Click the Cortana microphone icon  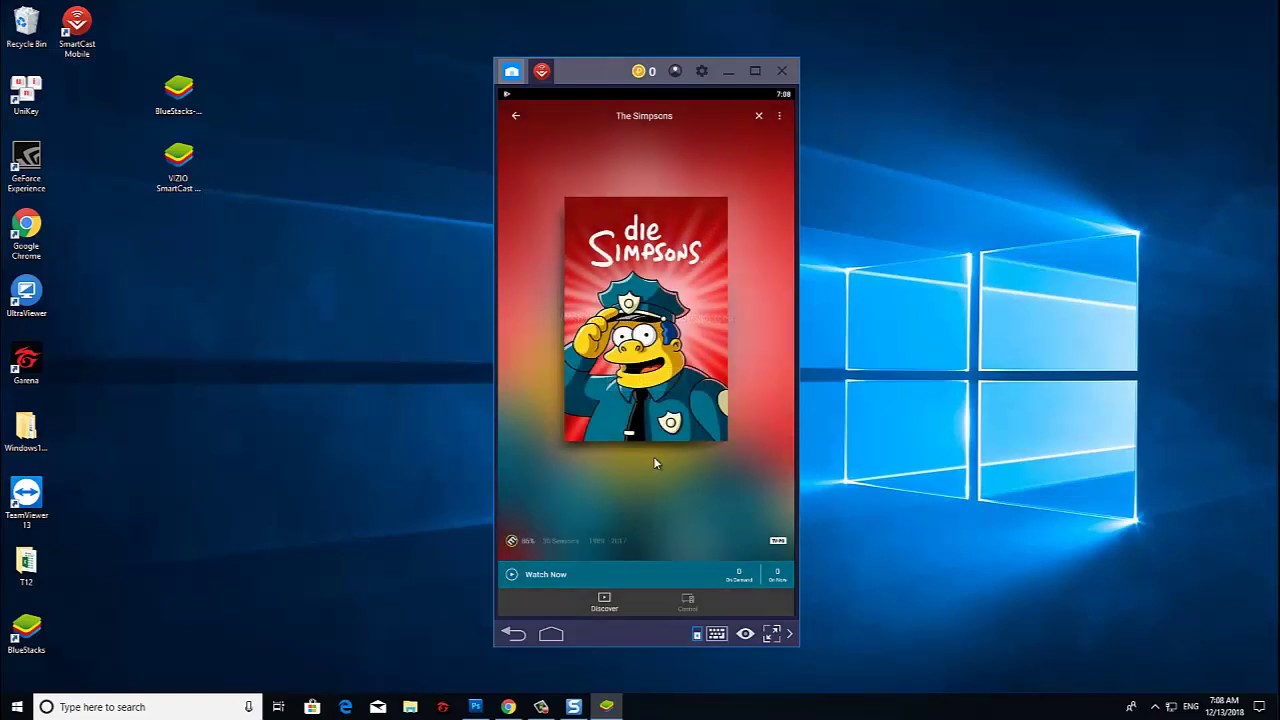click(248, 707)
